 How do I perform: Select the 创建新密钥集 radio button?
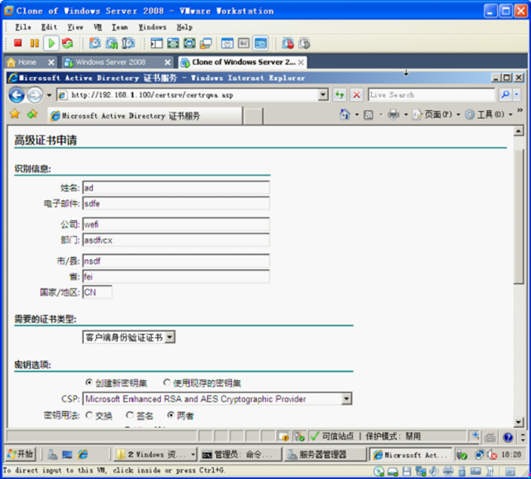pos(89,382)
